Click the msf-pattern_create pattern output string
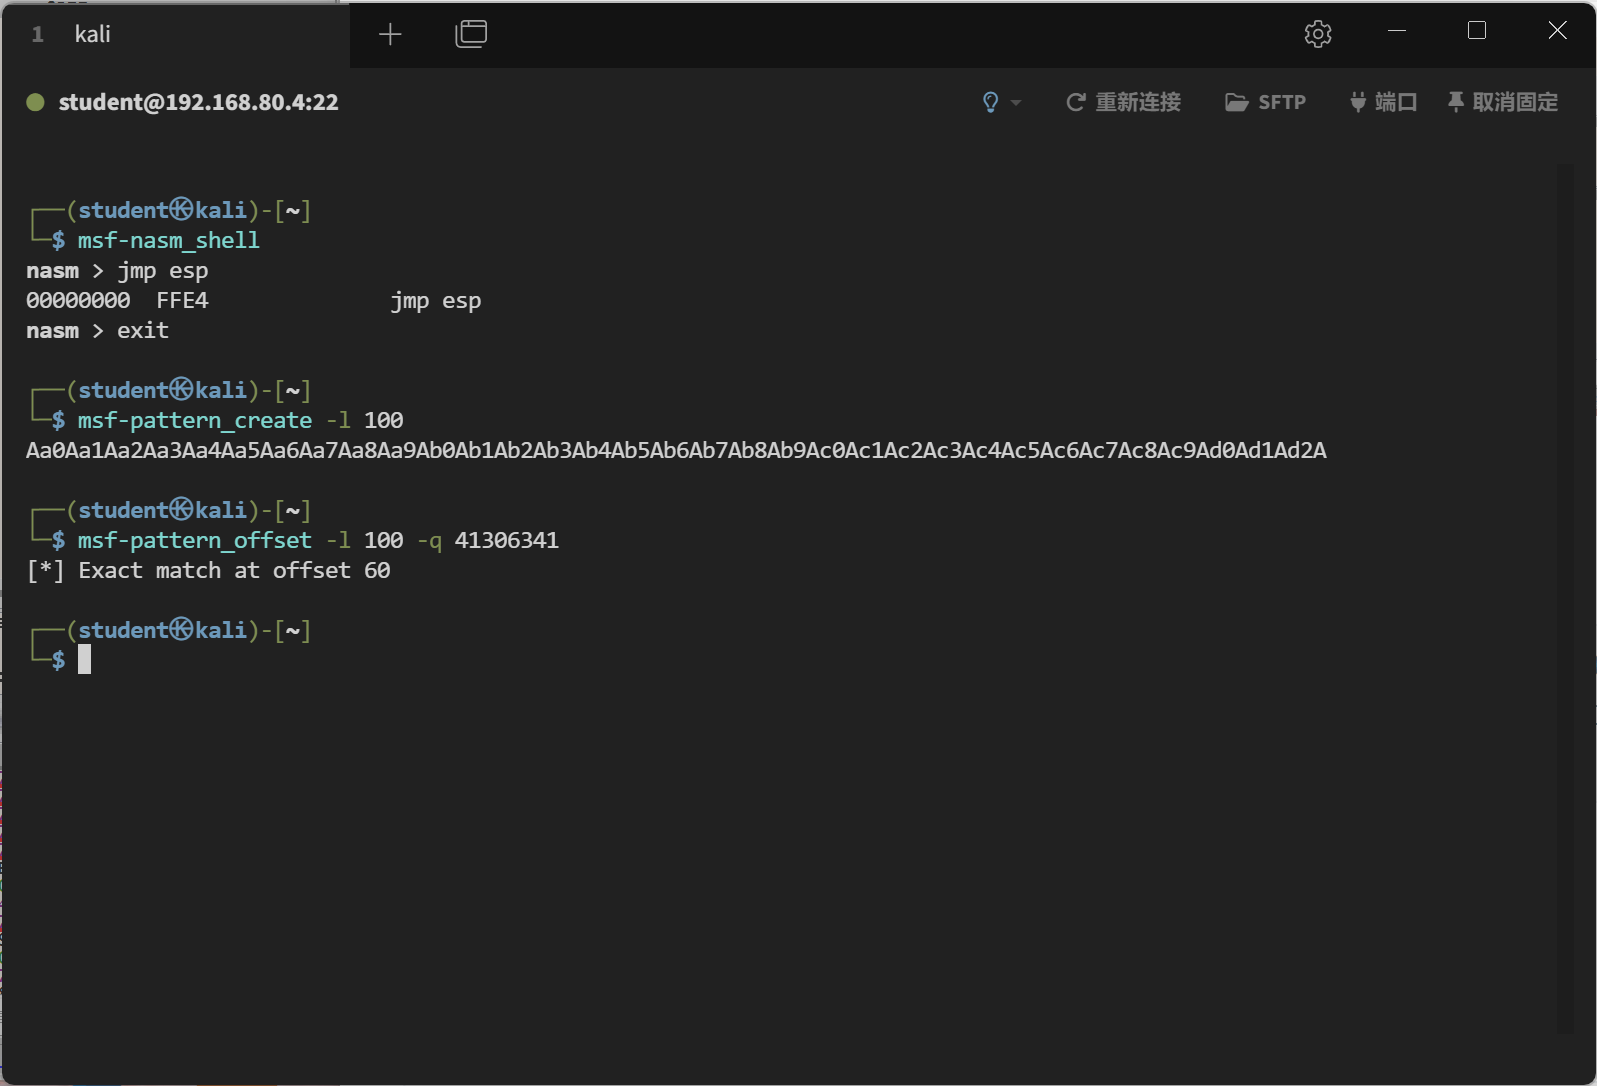Viewport: 1597px width, 1086px height. tap(676, 451)
